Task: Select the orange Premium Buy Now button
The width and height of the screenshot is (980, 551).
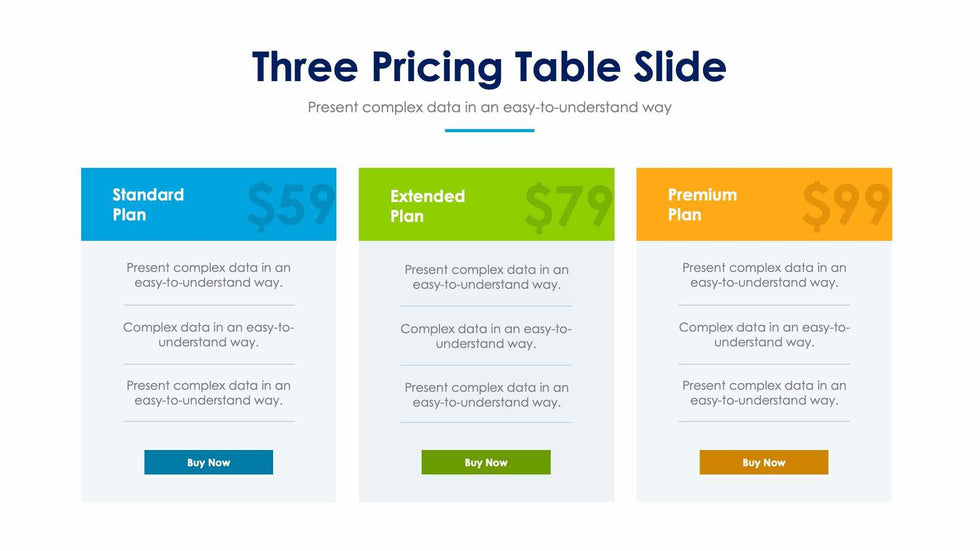Action: (x=764, y=462)
